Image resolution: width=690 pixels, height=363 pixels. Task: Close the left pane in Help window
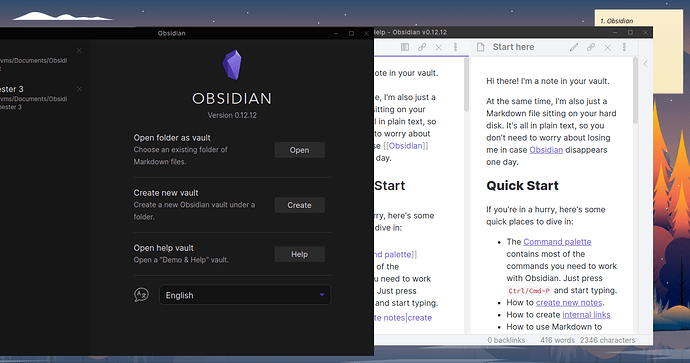click(439, 48)
